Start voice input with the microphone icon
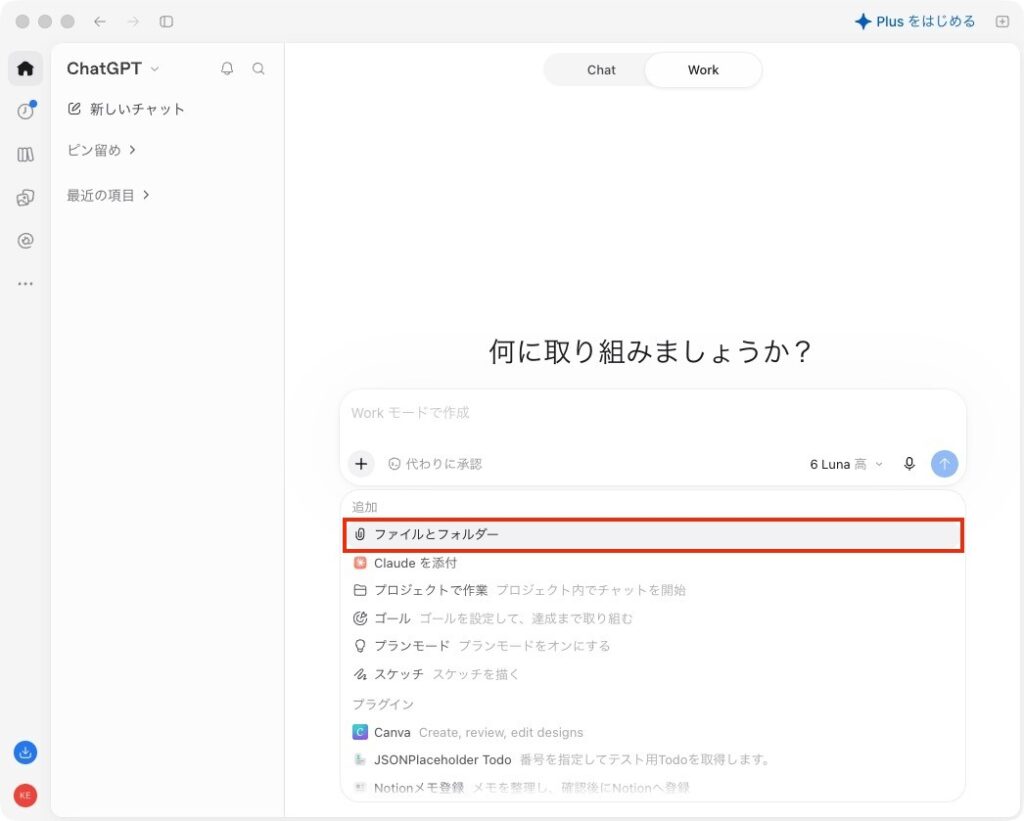The width and height of the screenshot is (1024, 821). pyautogui.click(x=909, y=464)
